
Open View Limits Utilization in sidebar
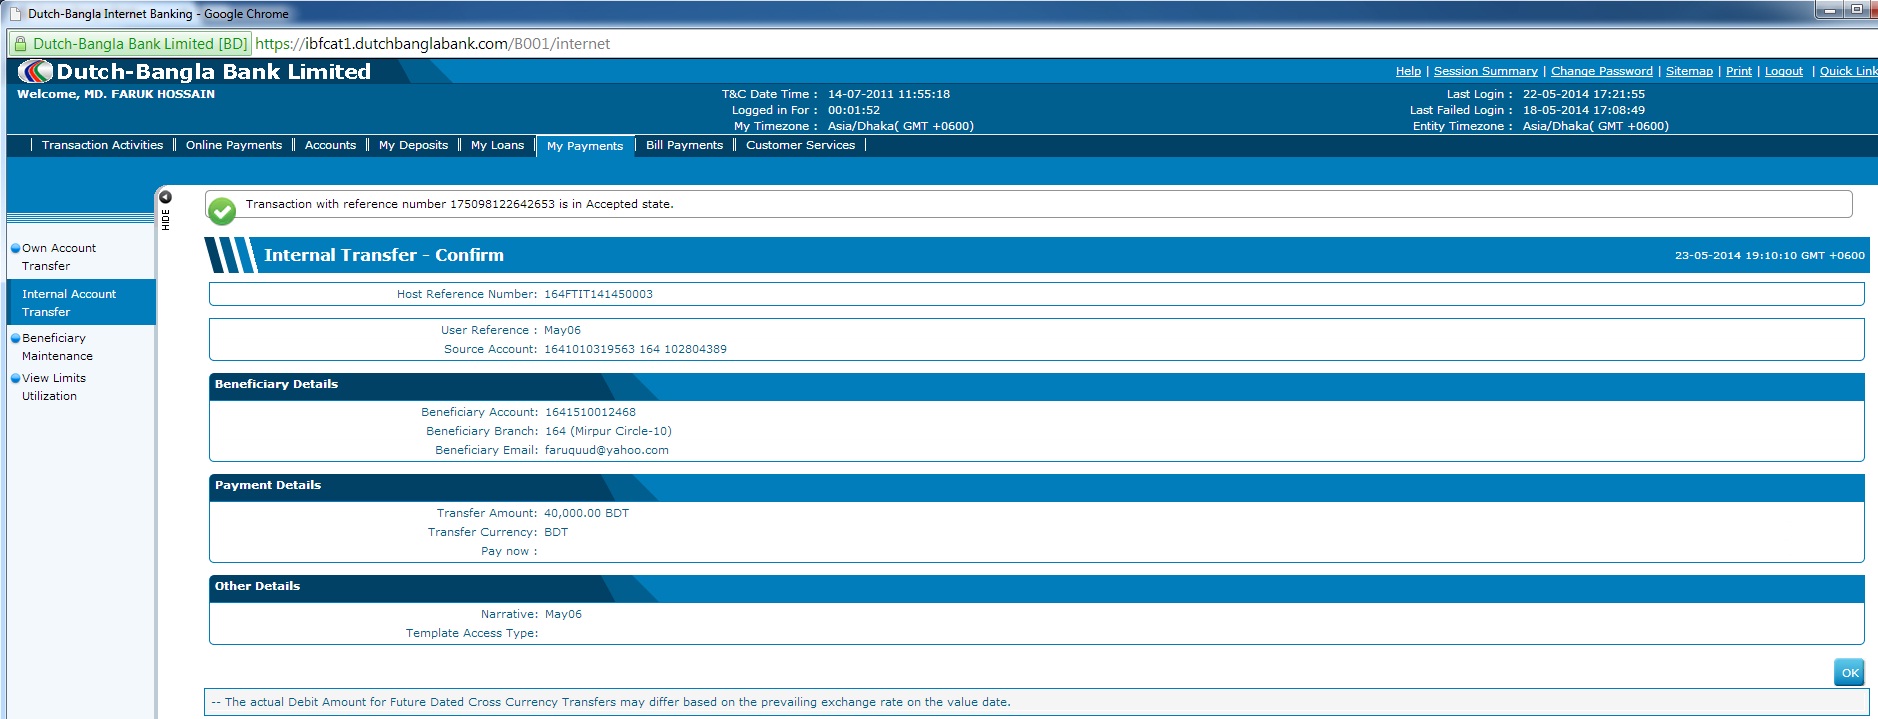tap(54, 387)
